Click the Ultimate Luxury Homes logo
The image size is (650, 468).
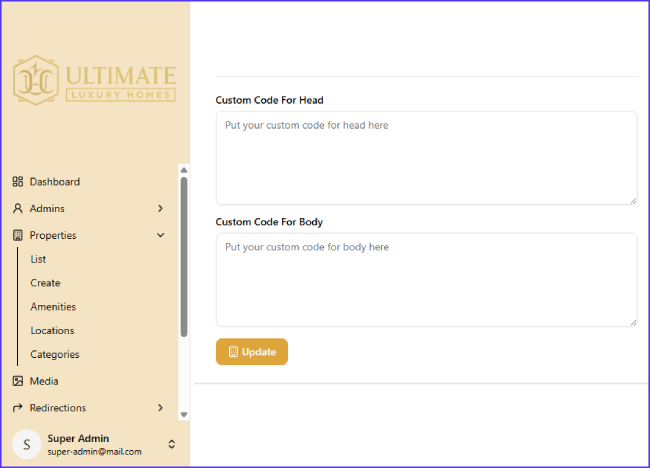click(x=95, y=80)
